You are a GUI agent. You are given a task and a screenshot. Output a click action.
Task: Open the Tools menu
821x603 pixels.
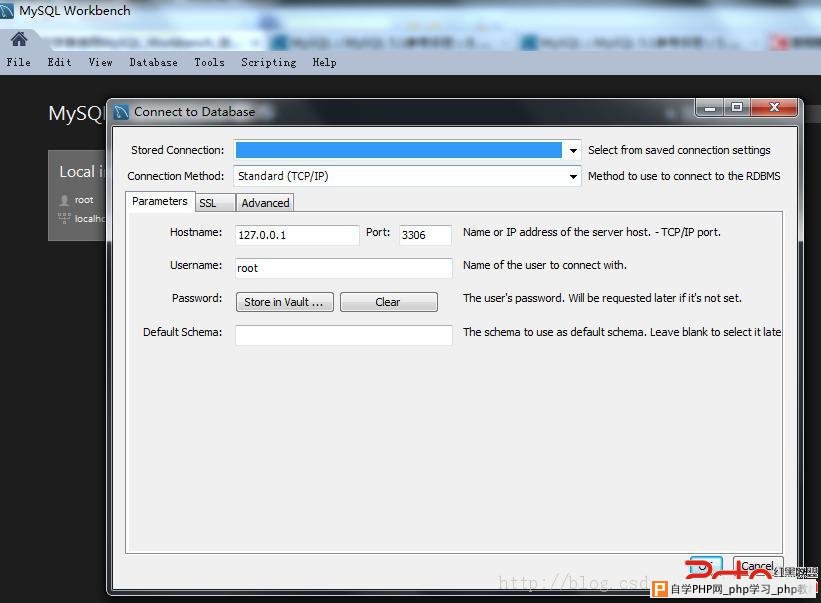point(209,62)
